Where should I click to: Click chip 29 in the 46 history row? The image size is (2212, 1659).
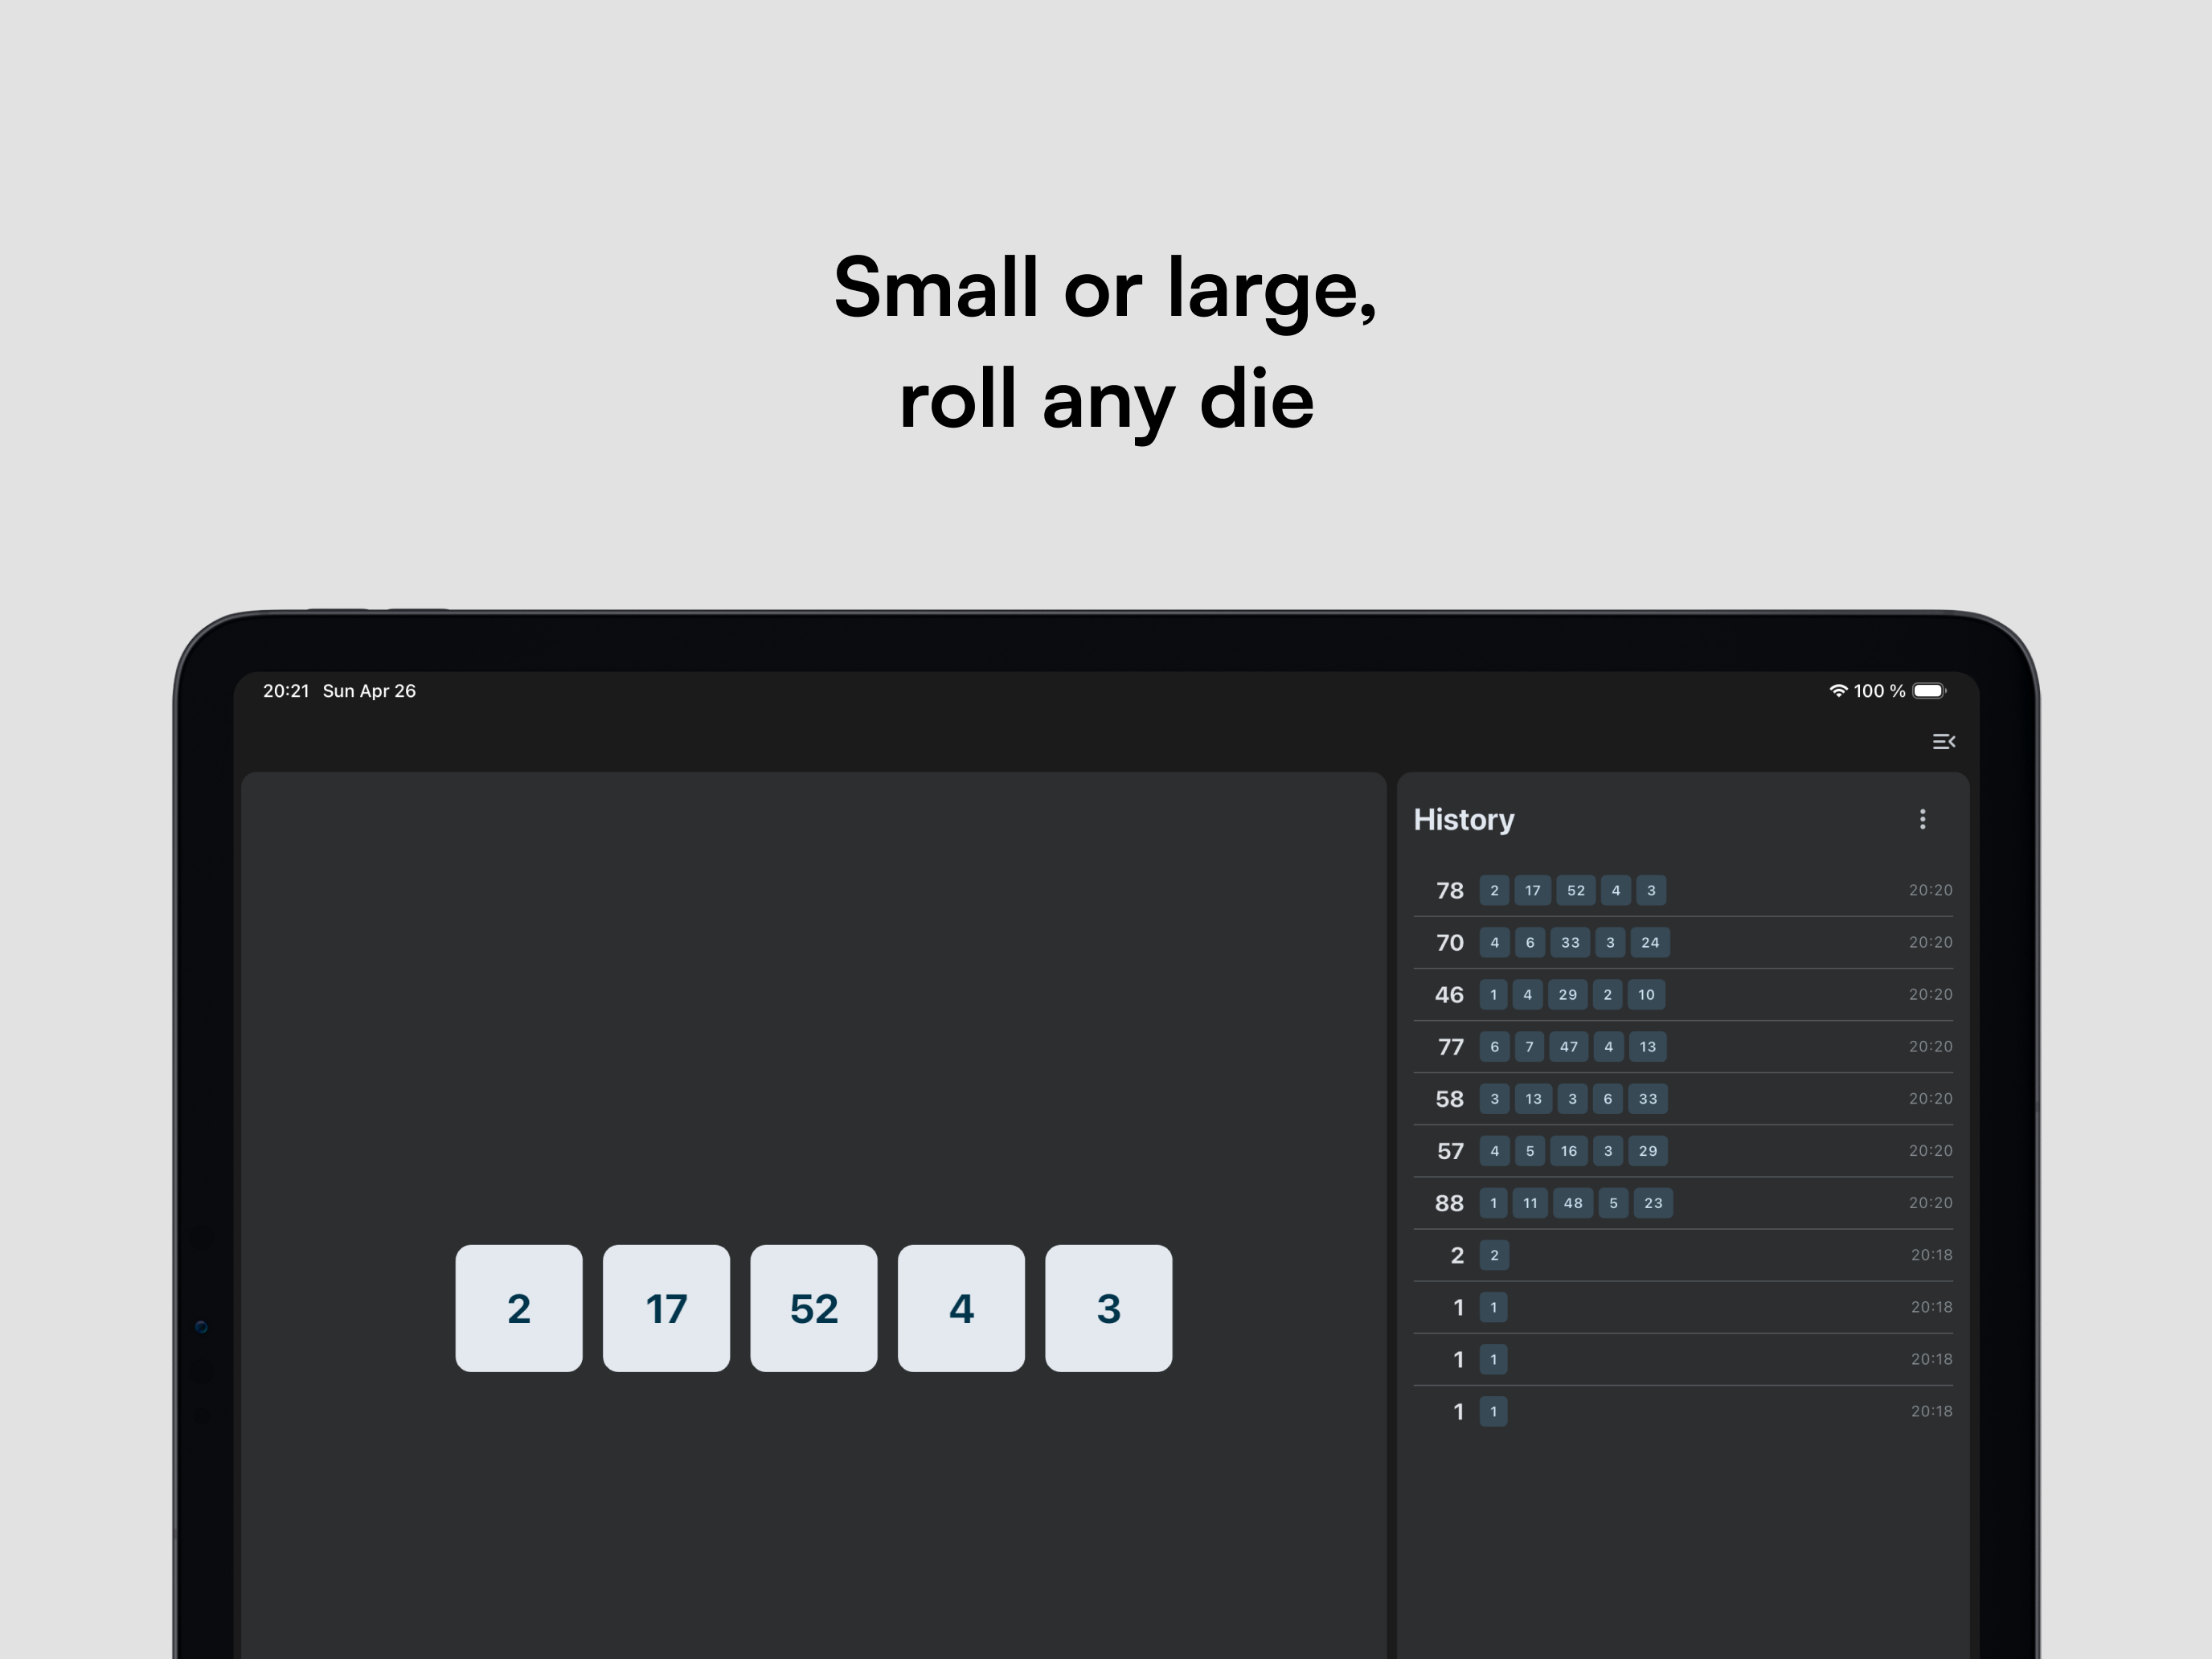[x=1567, y=994]
